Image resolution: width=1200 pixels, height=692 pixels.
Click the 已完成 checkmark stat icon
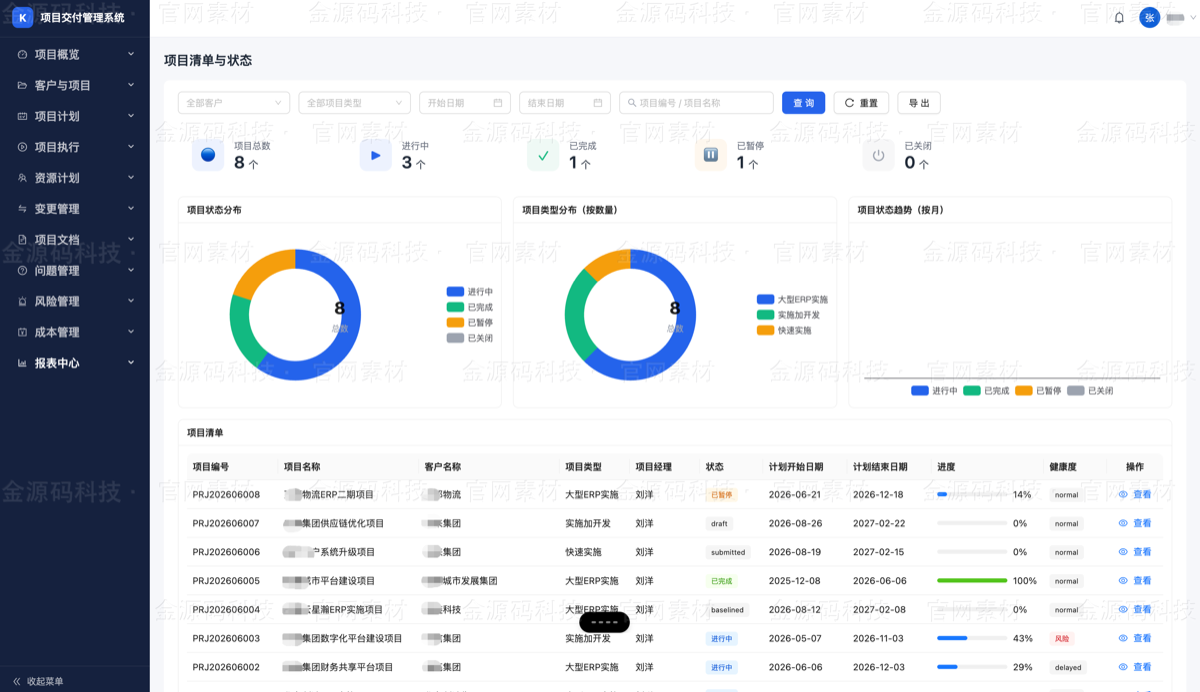543,155
